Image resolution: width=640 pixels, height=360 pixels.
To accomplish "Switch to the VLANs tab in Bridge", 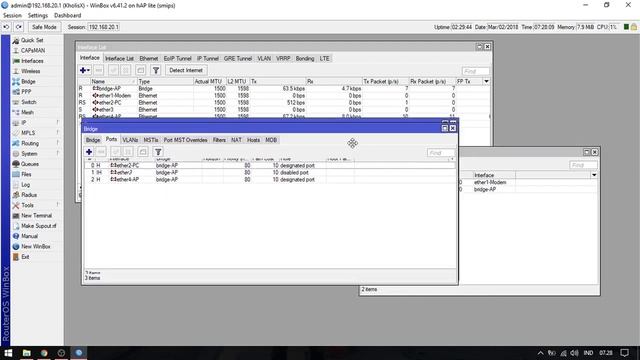I will [130, 140].
